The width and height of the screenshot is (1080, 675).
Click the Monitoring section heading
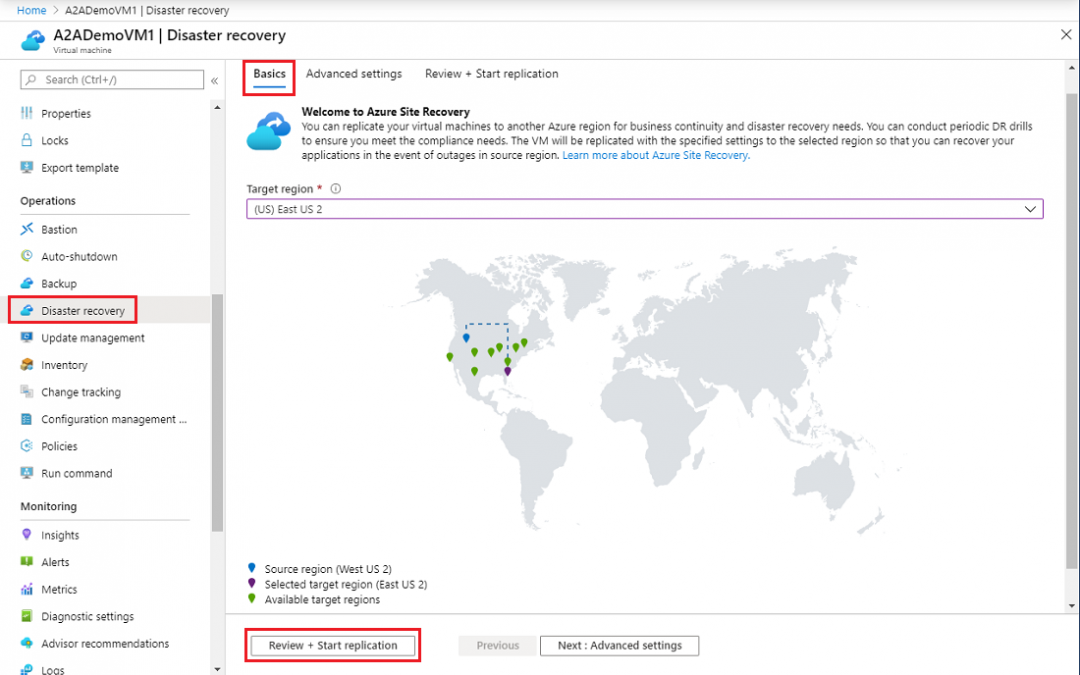[48, 506]
